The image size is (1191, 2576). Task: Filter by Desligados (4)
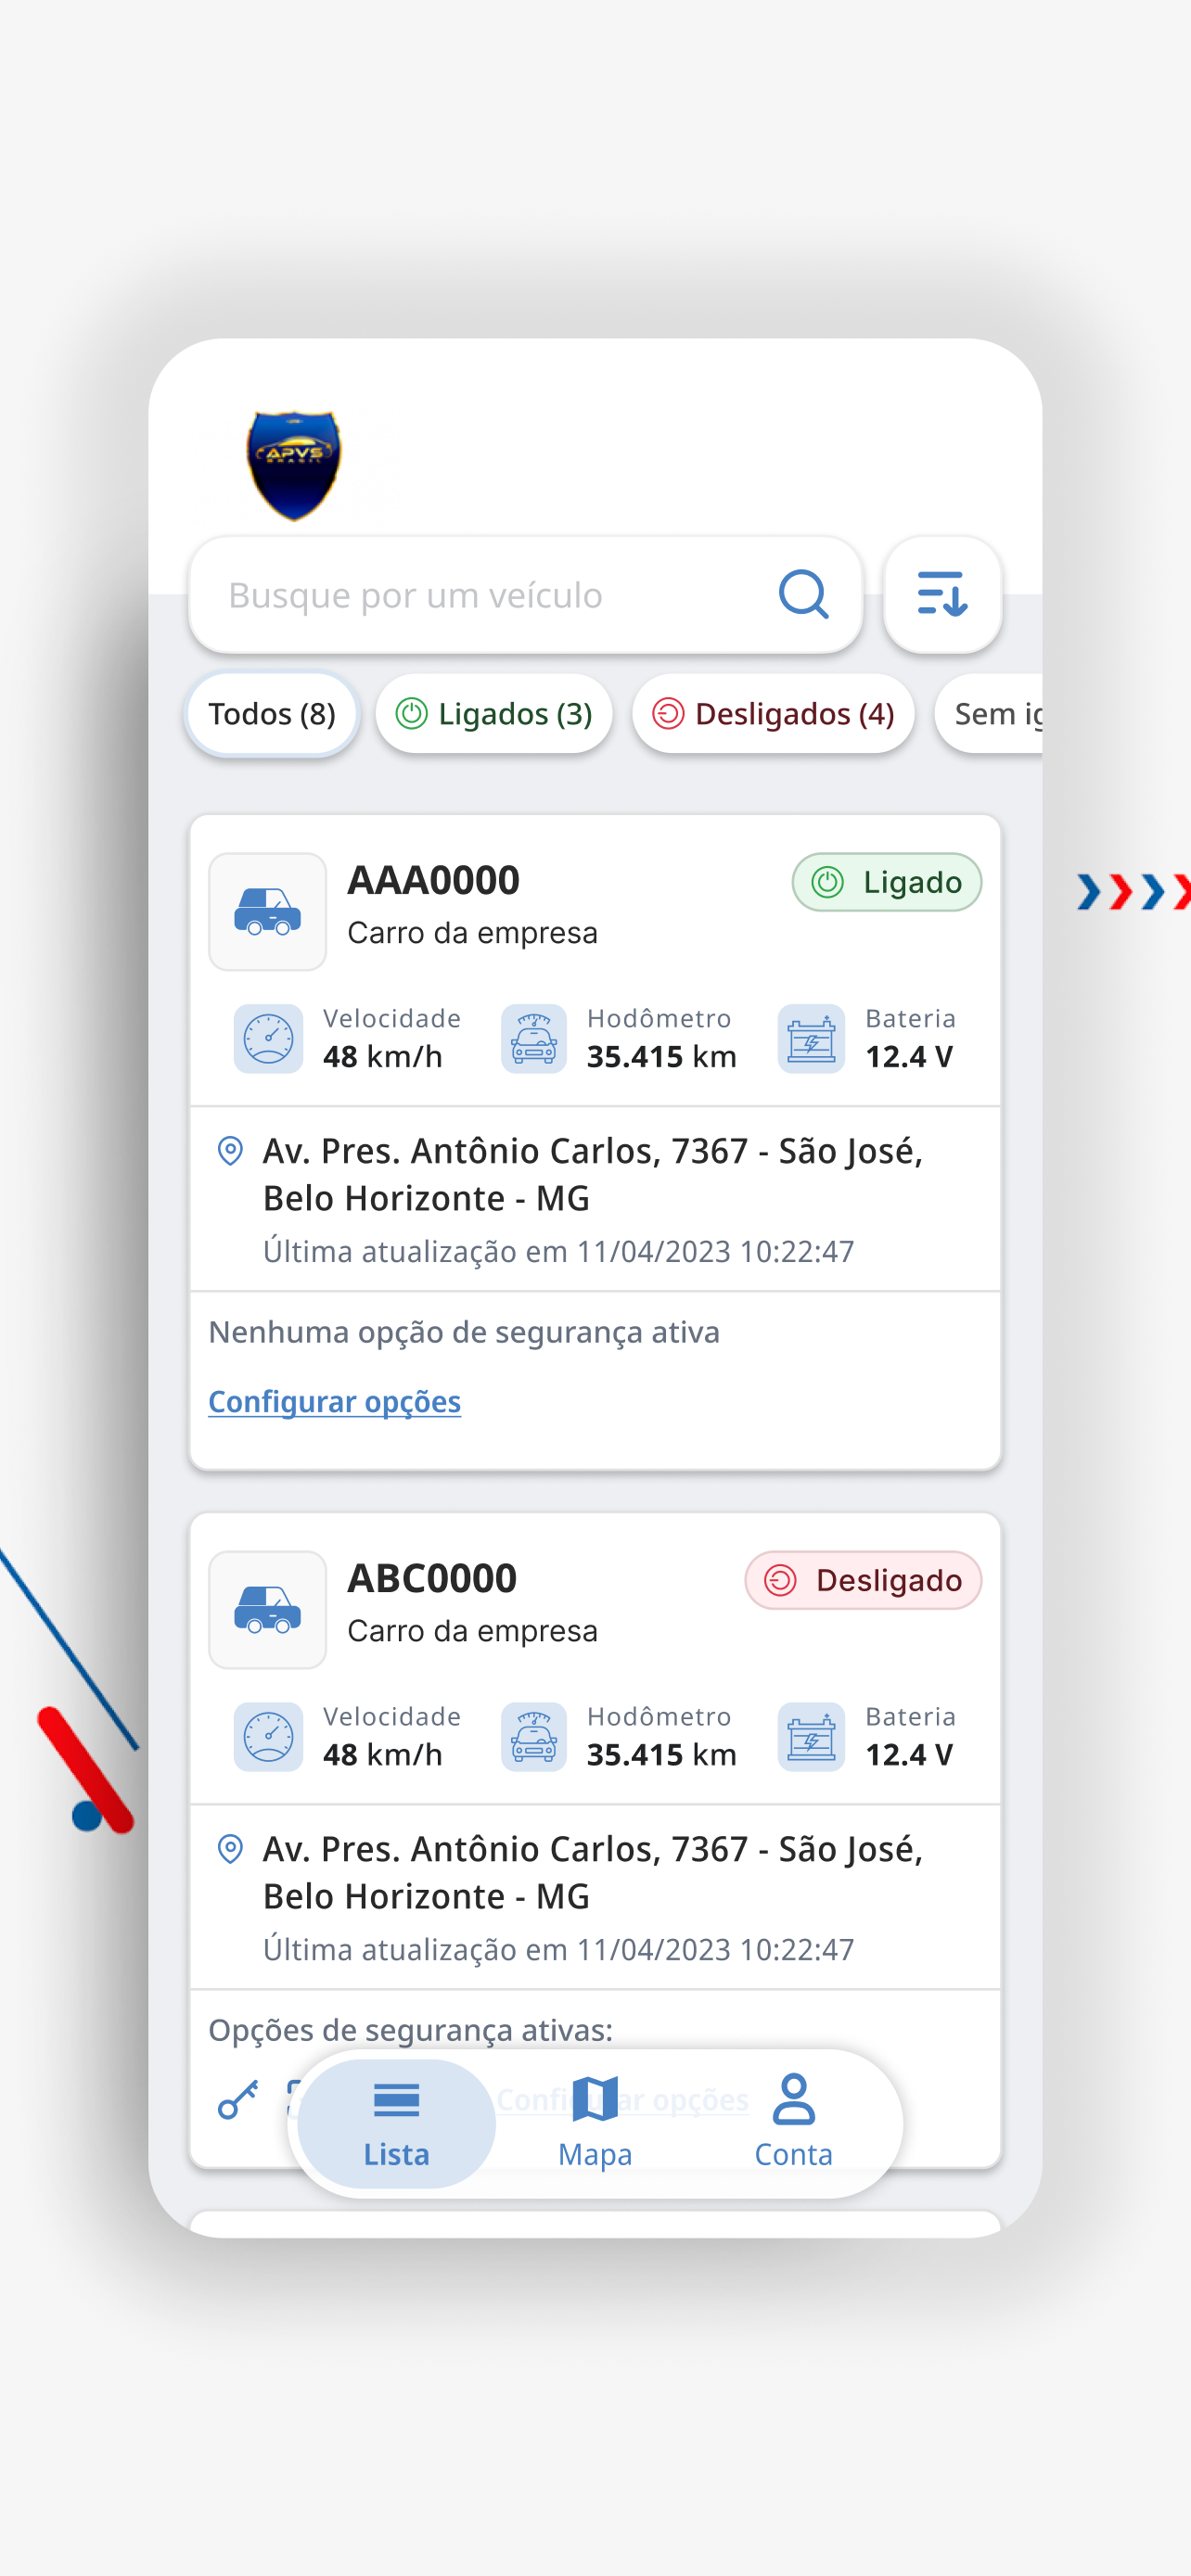(773, 714)
